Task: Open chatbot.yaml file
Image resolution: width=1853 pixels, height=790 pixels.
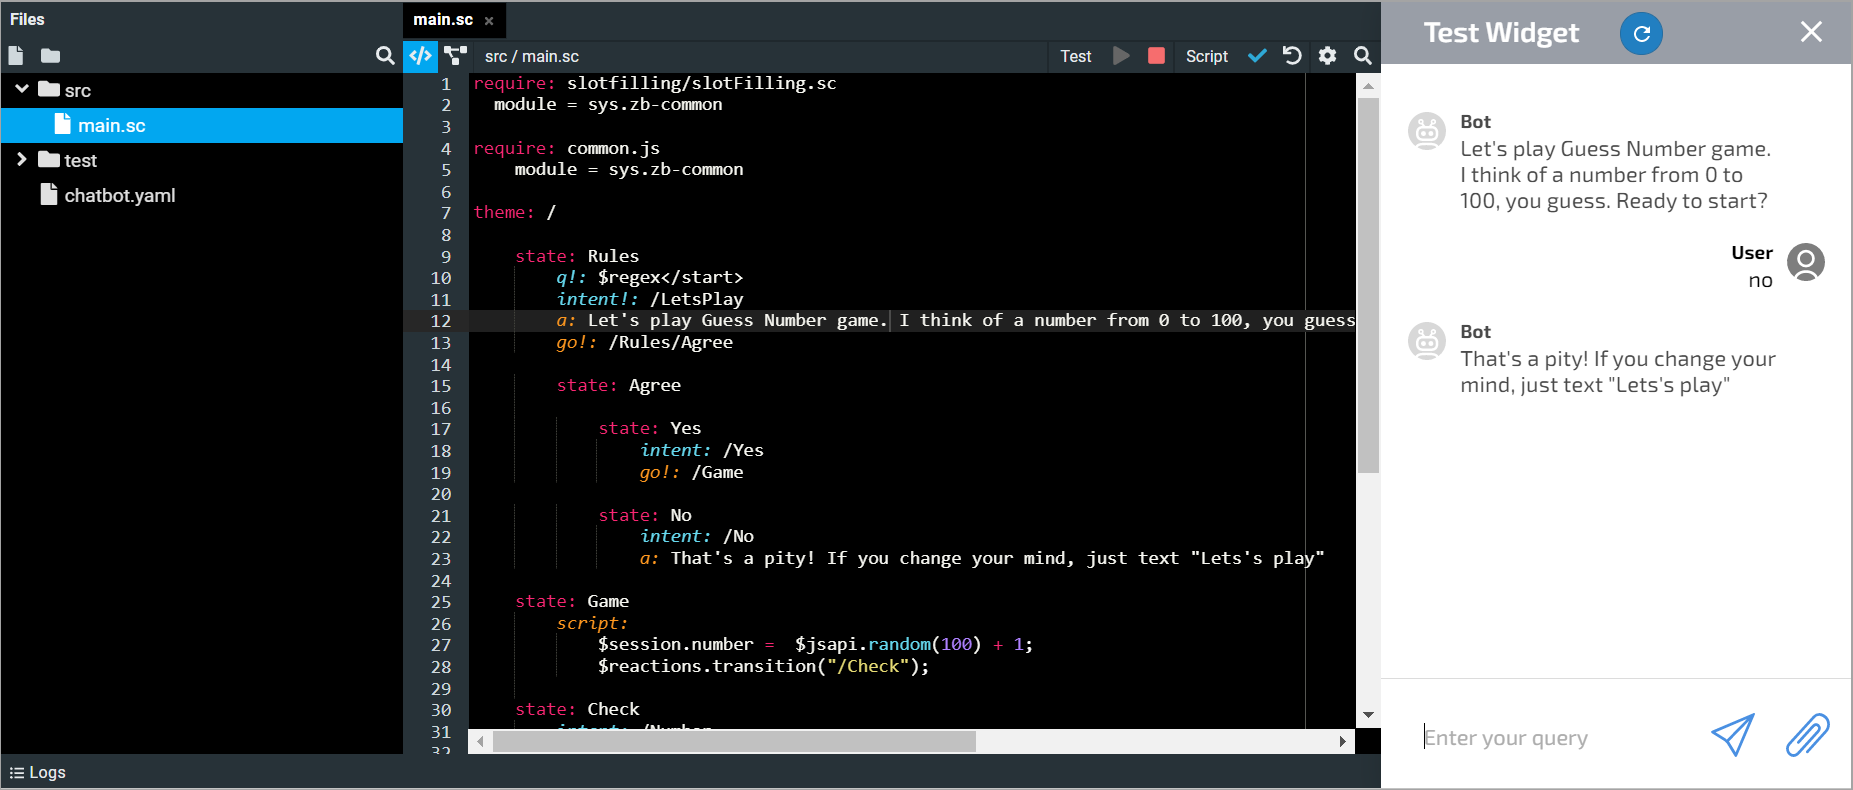Action: point(119,196)
